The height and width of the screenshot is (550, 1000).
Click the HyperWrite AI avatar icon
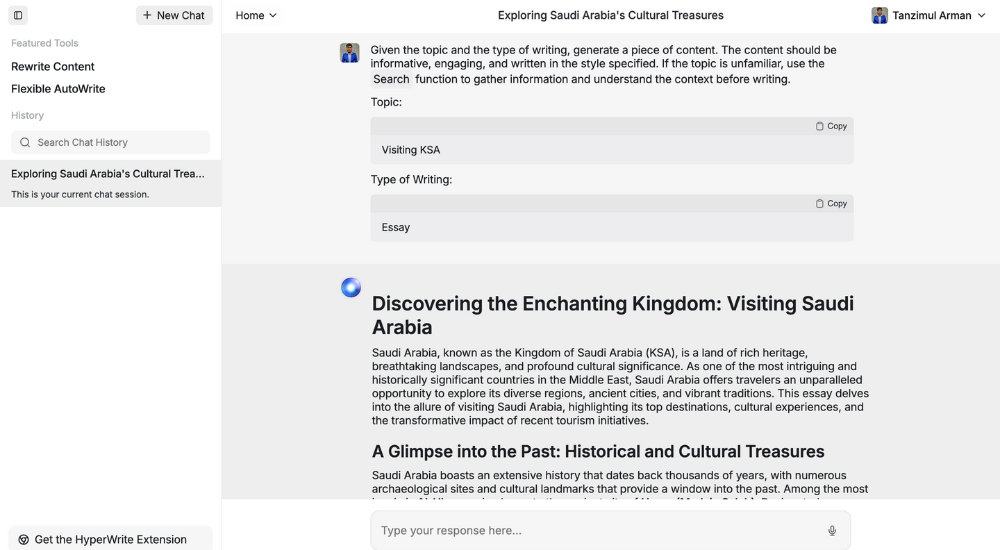pos(351,288)
